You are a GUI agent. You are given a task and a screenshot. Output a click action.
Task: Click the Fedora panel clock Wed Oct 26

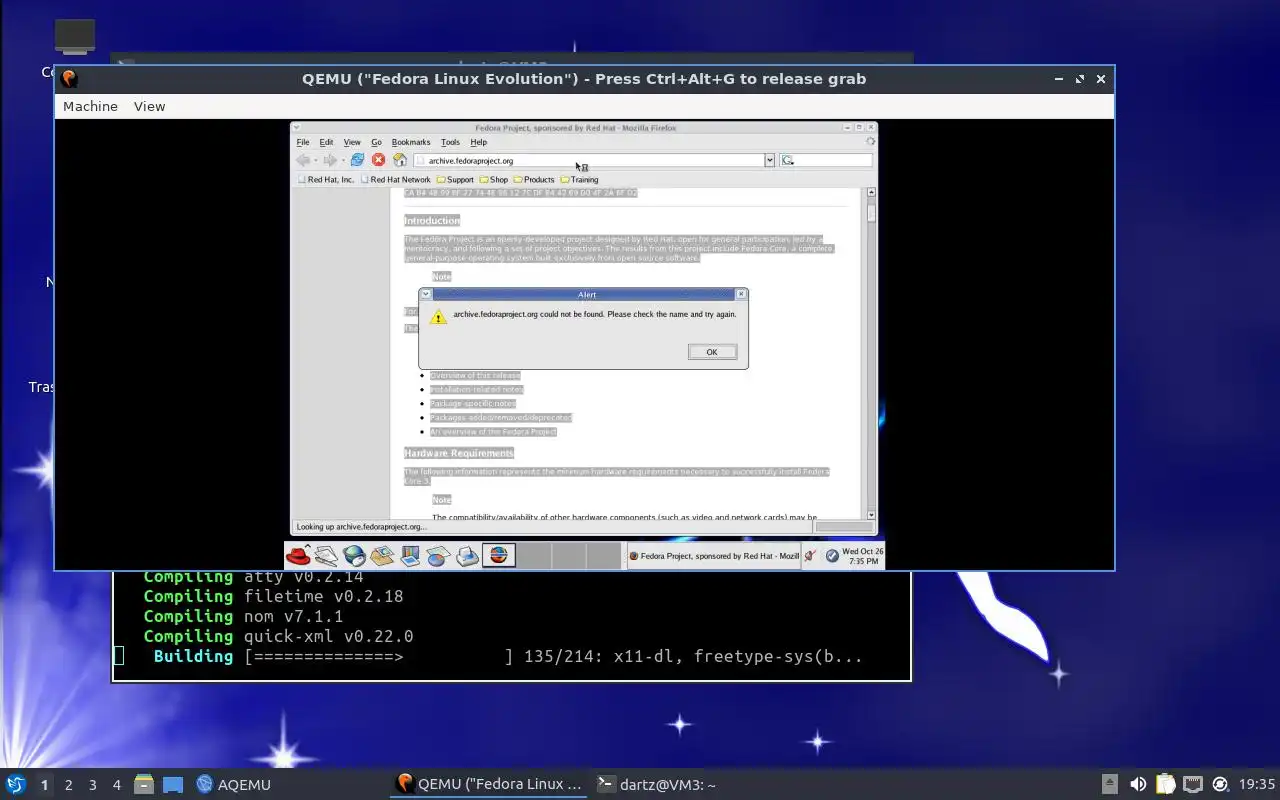coord(862,556)
